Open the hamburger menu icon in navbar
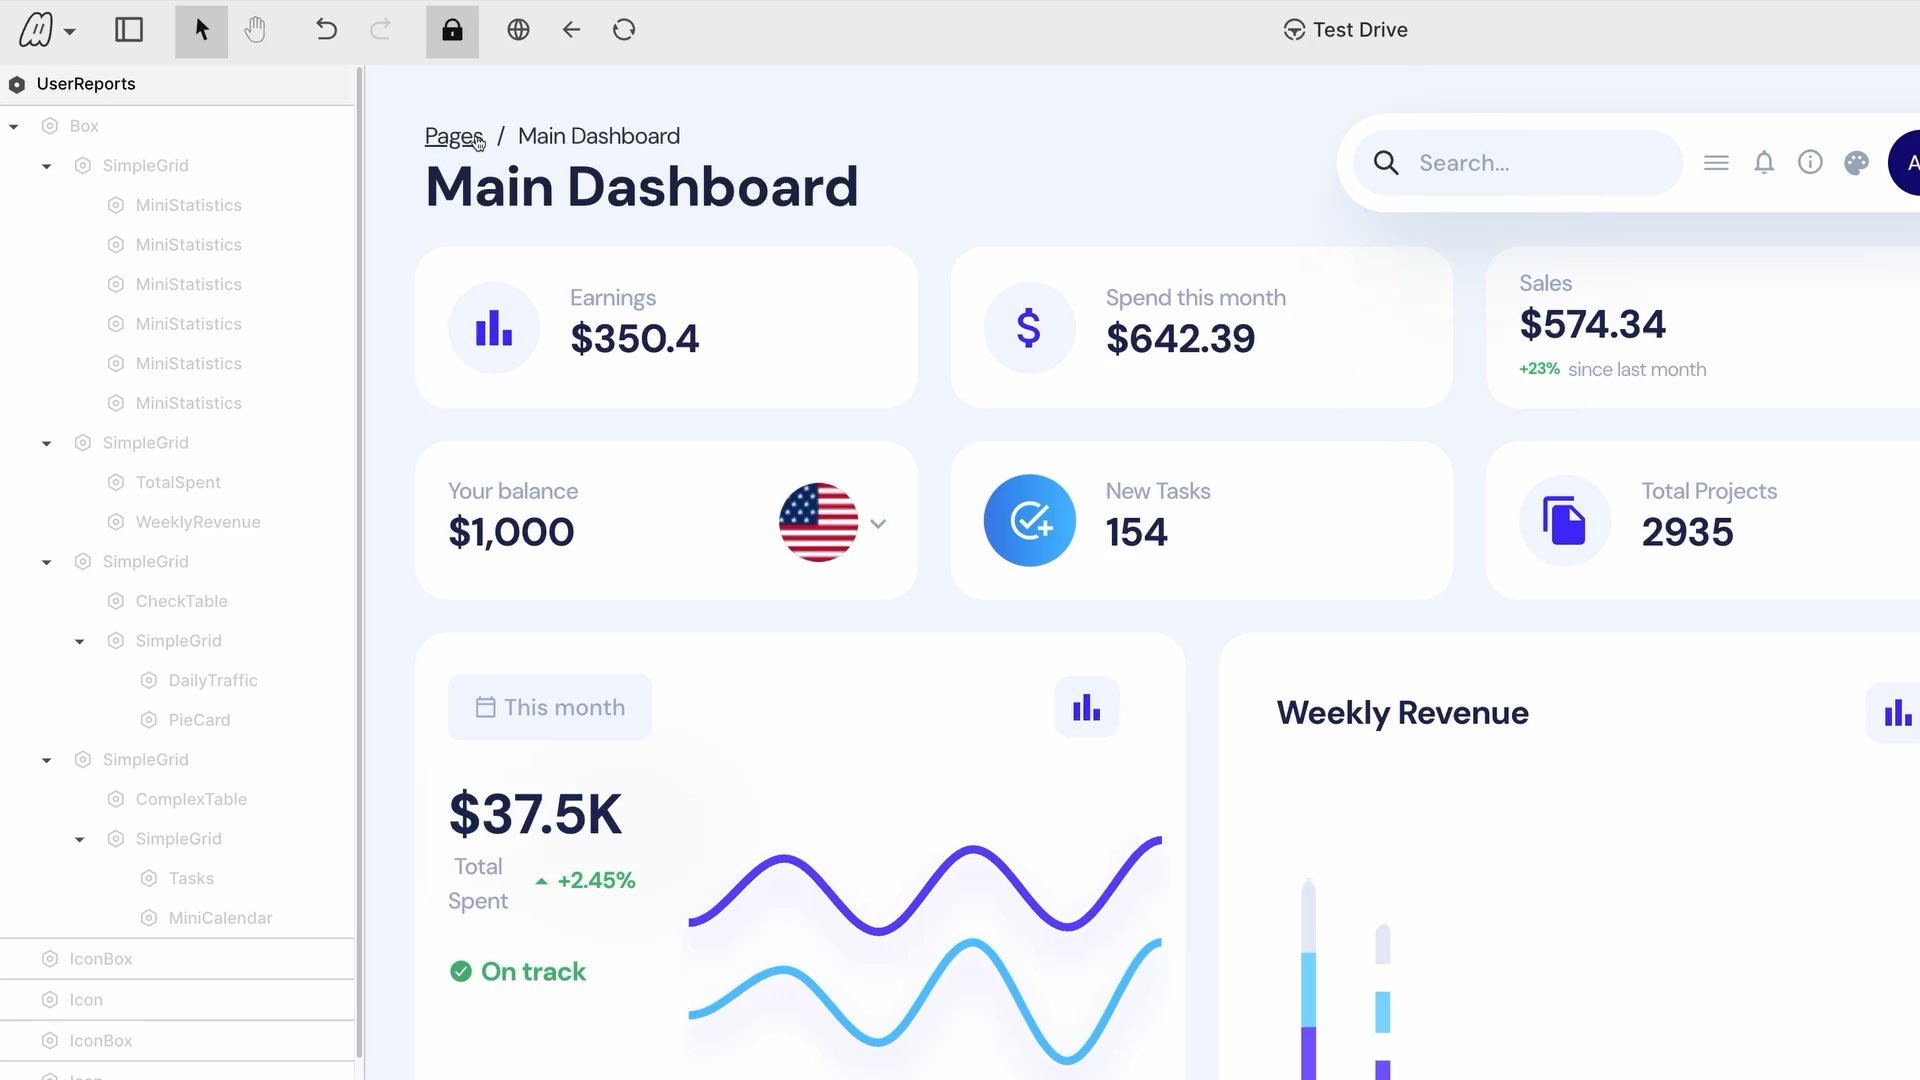The height and width of the screenshot is (1080, 1920). pos(1716,163)
